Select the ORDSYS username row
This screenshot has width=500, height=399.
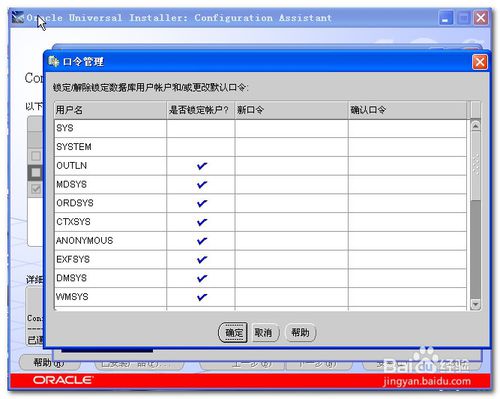pyautogui.click(x=110, y=203)
